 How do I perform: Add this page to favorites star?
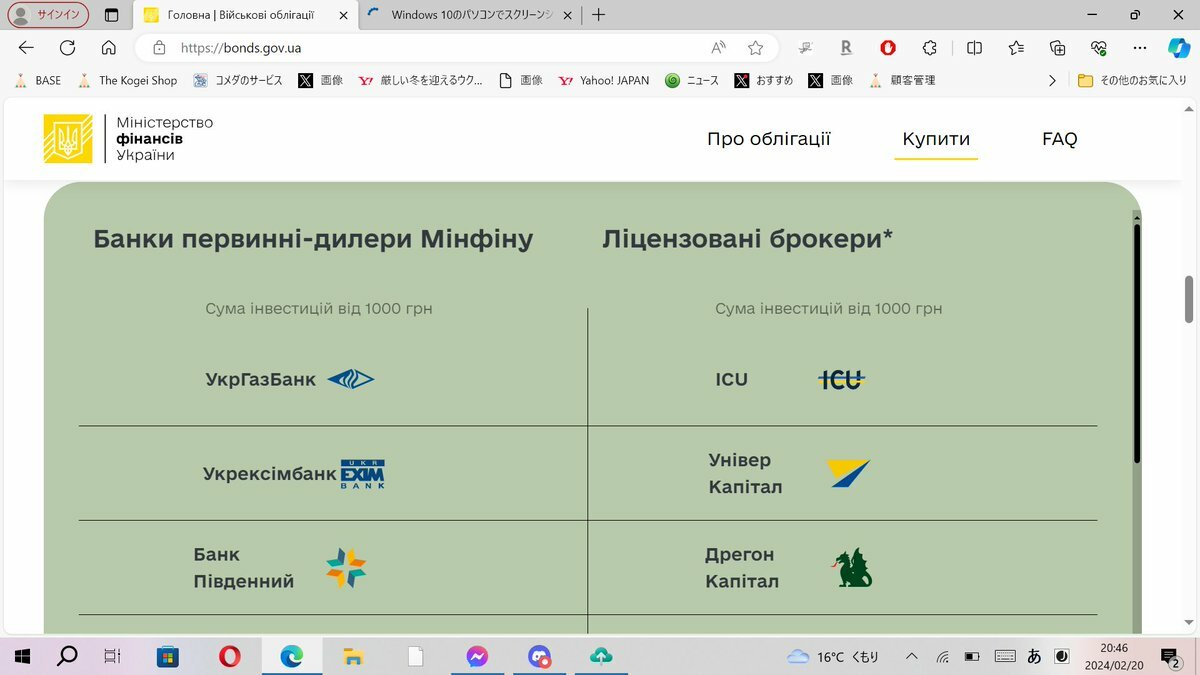pyautogui.click(x=756, y=47)
